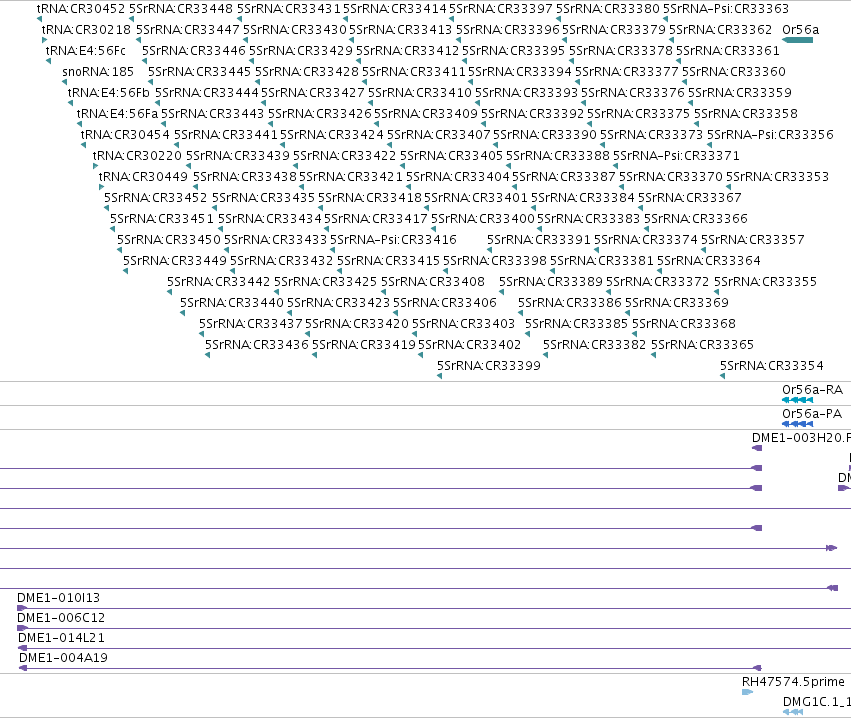The width and height of the screenshot is (851, 718).
Task: Click the tRNA:E4:56Fa label
Action: coord(117,114)
